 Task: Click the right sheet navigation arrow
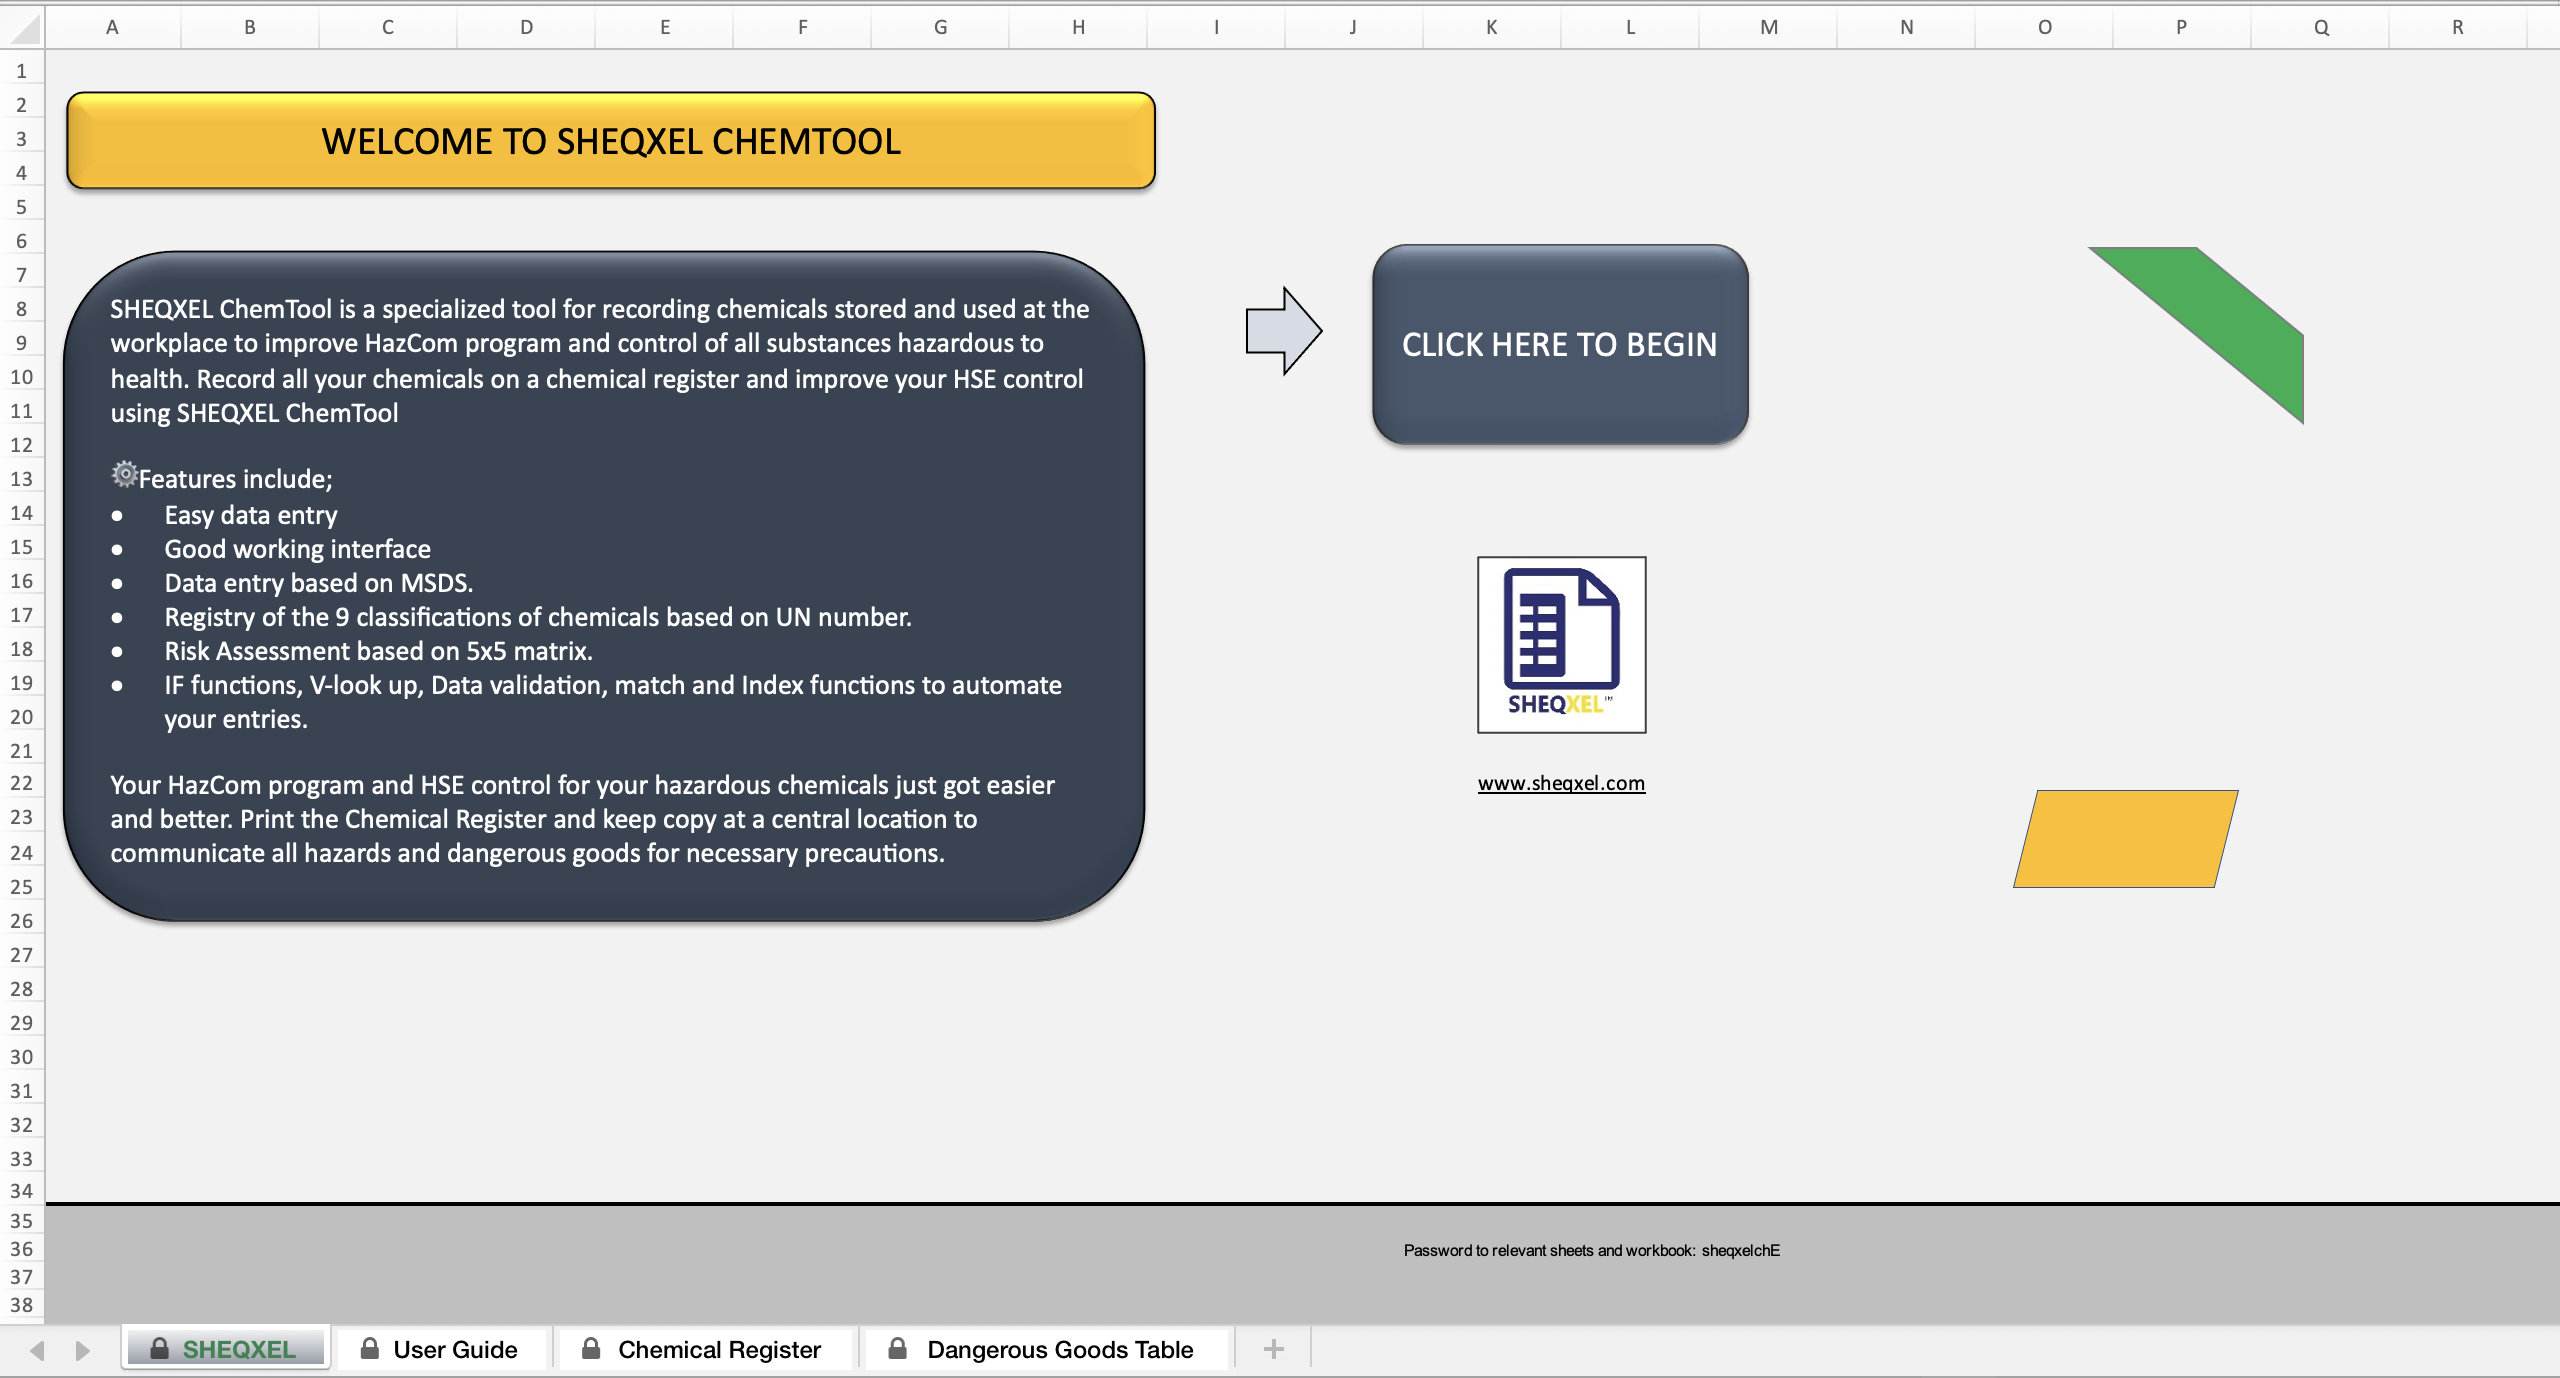80,1348
